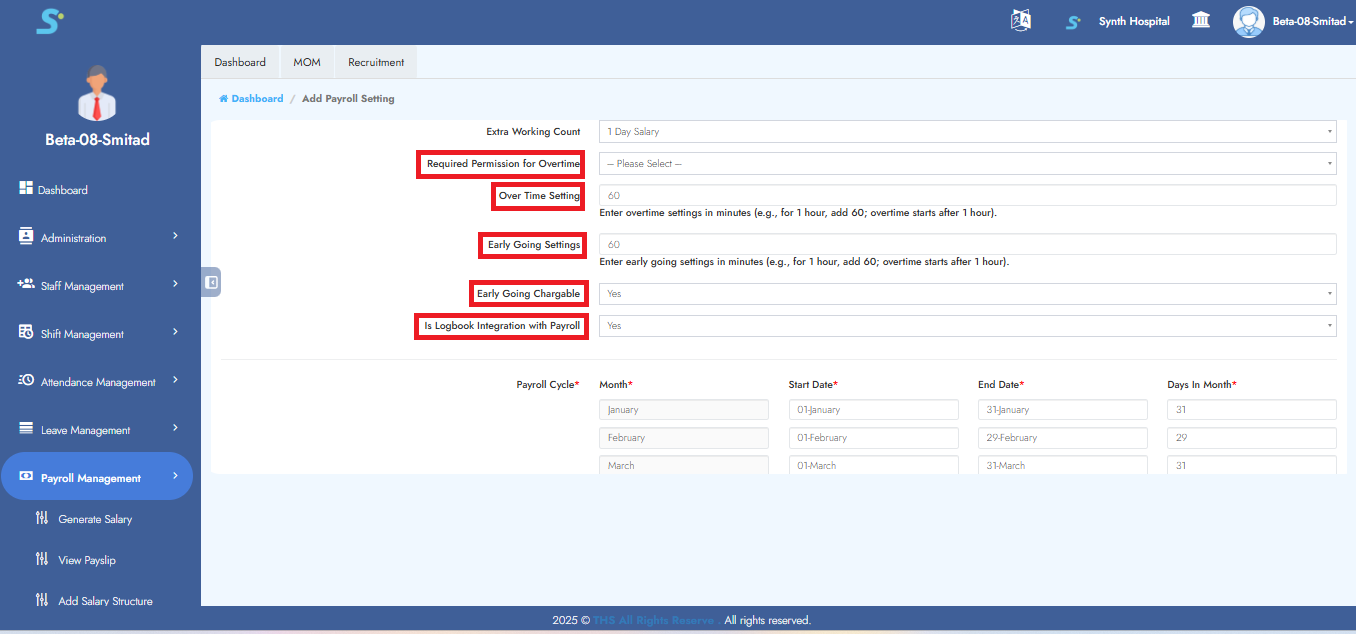Click the bank building icon in header

1201,21
